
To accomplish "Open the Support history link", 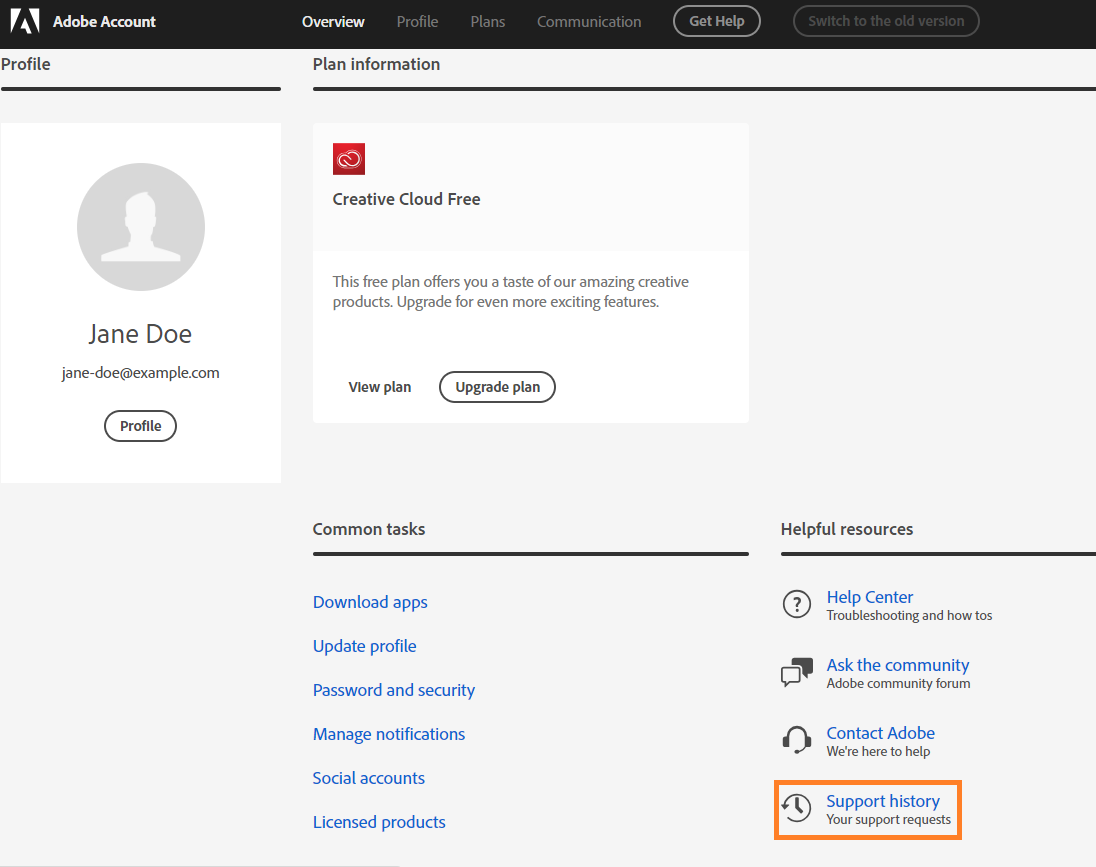I will click(x=883, y=801).
